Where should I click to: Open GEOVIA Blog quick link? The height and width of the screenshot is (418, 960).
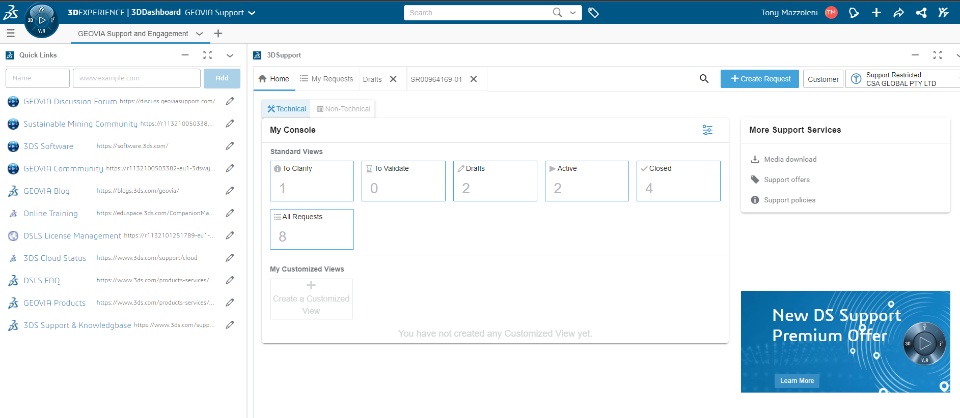47,191
